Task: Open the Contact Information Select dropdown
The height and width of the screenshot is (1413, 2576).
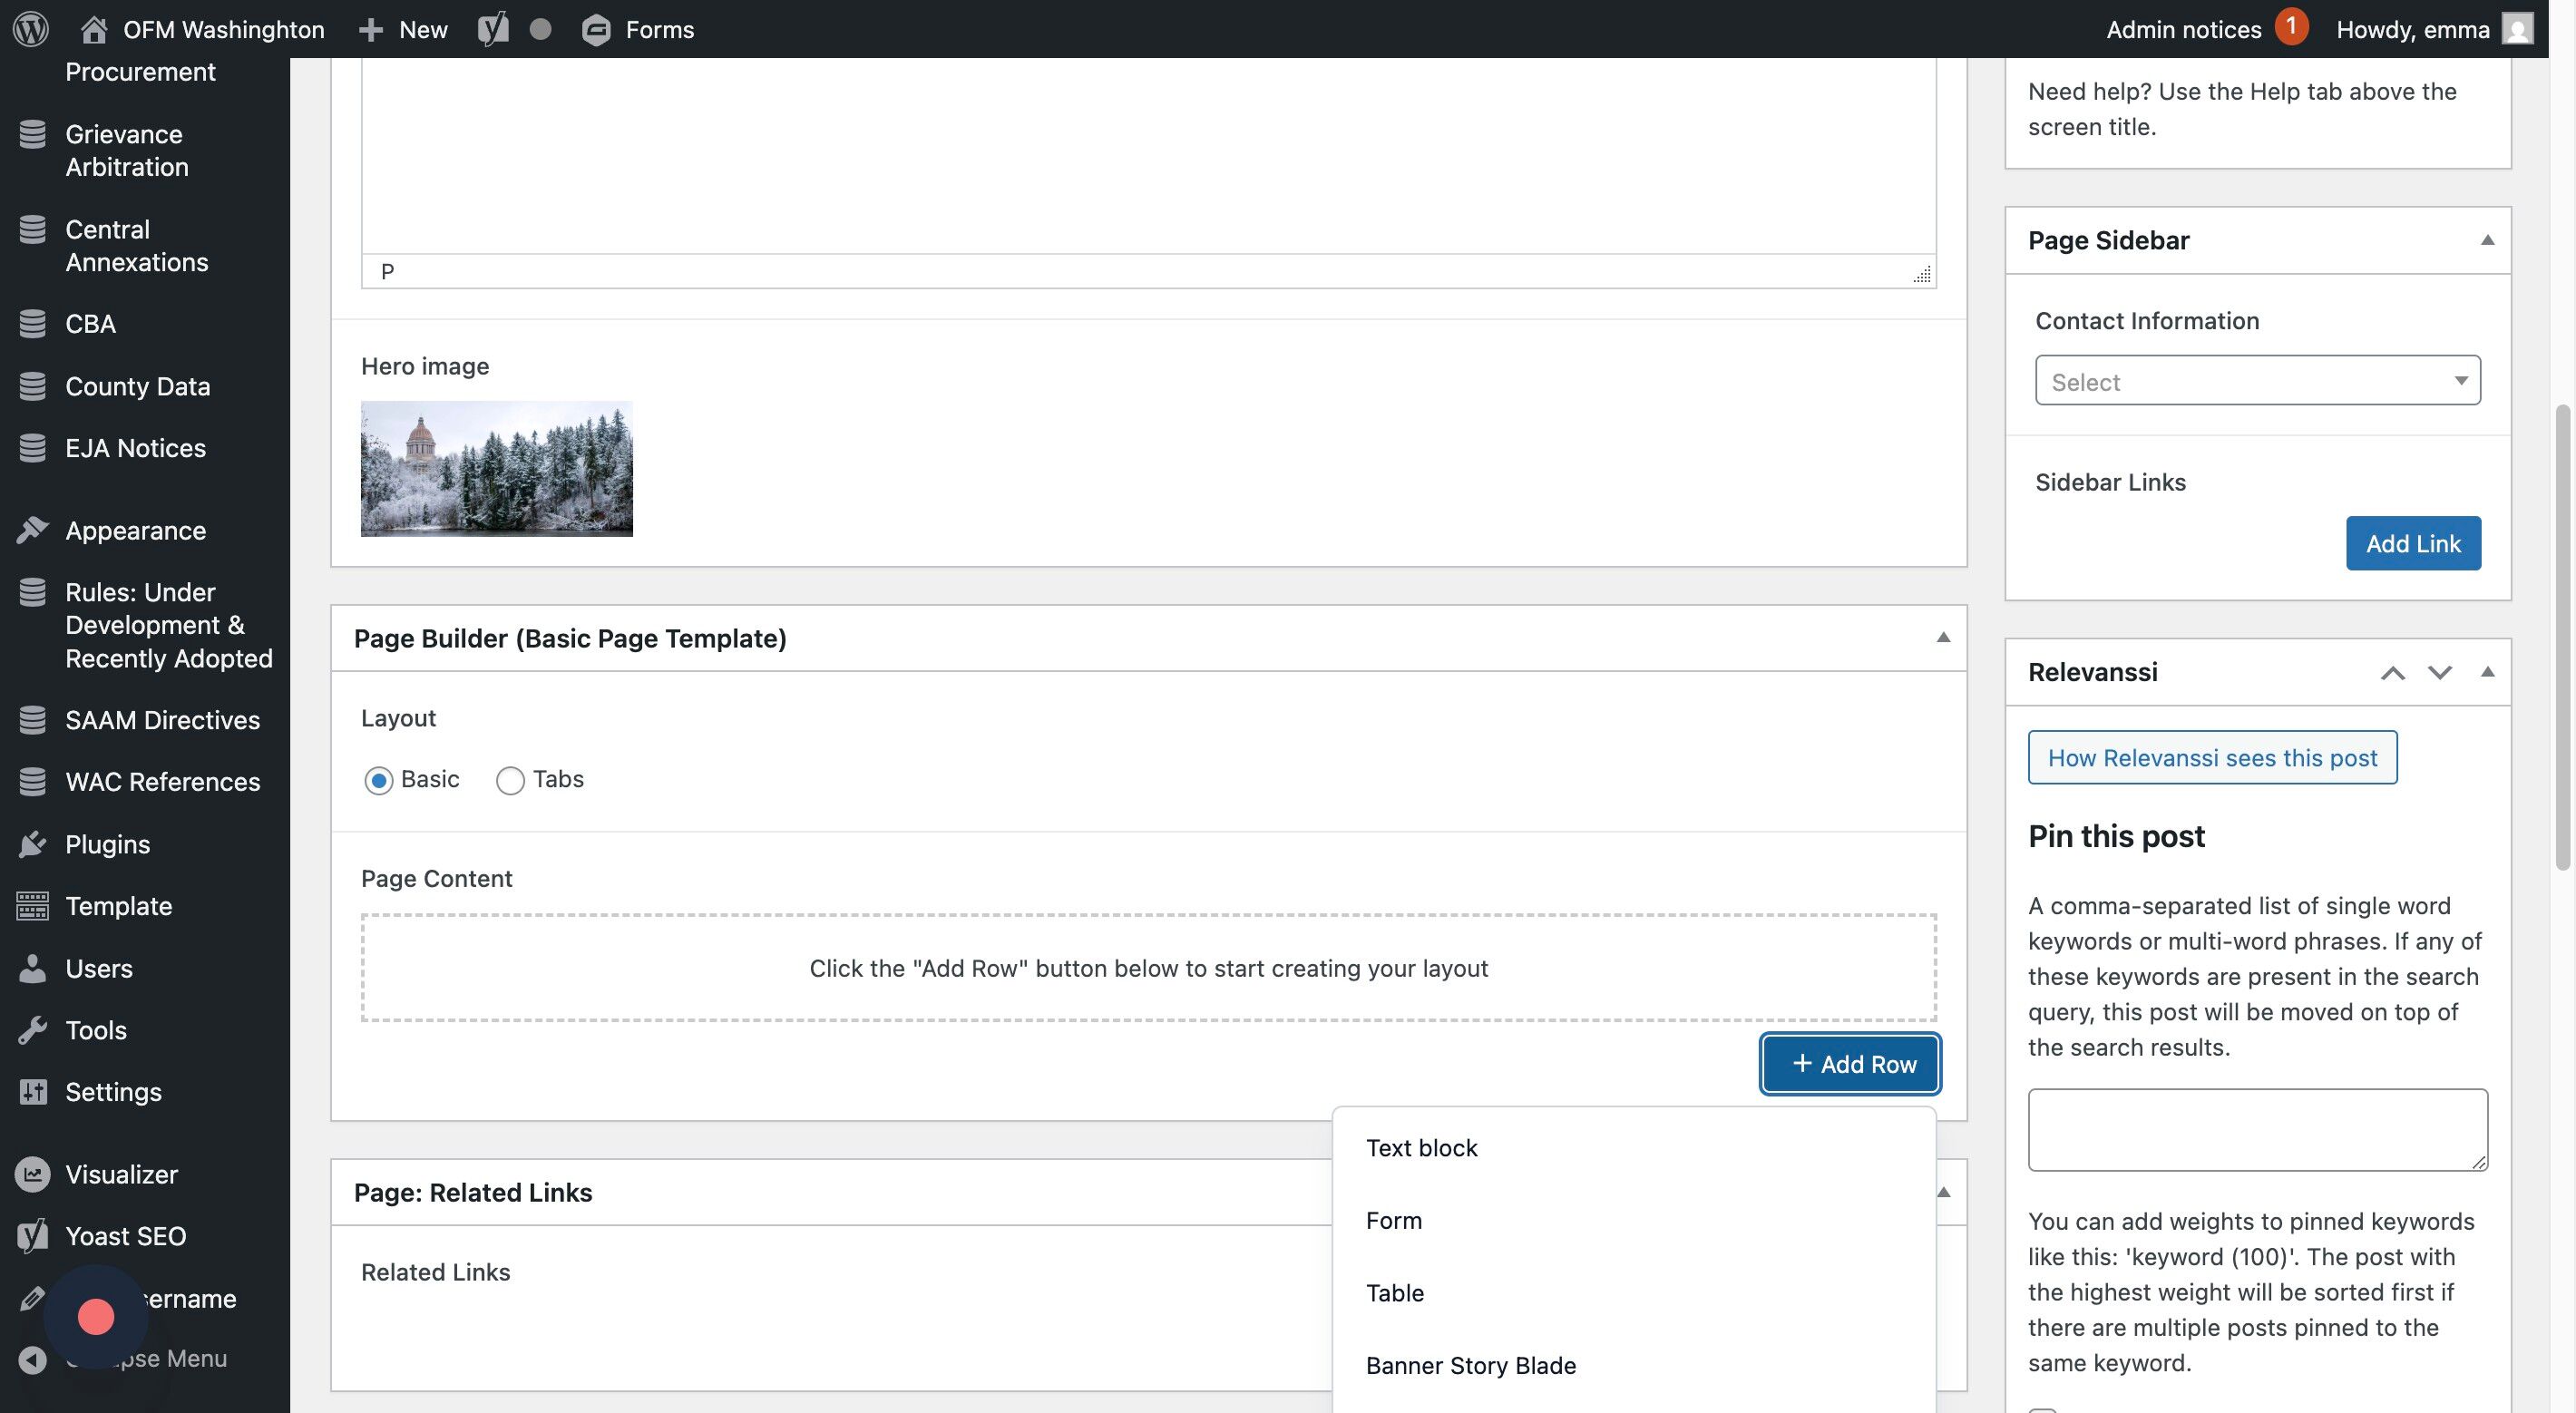Action: coord(2257,381)
